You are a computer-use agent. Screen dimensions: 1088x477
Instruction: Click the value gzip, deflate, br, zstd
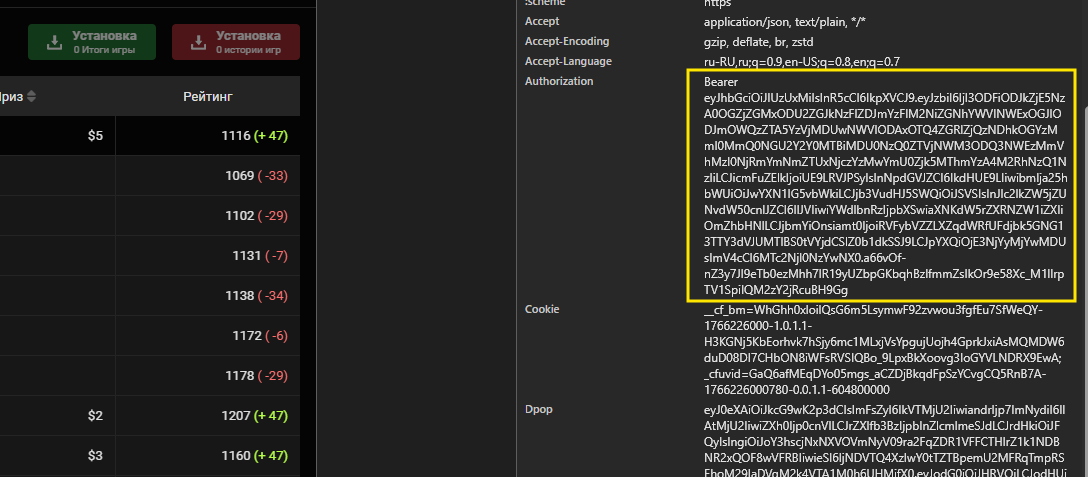(x=758, y=42)
